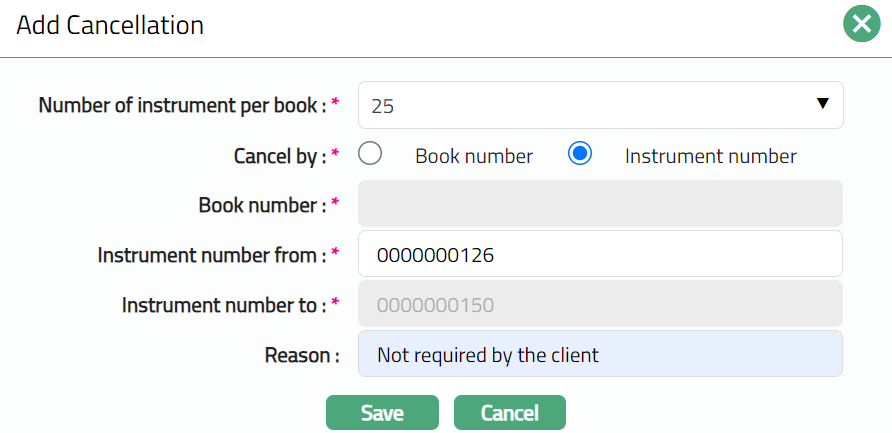Select the Instrument number radio button

[580, 155]
